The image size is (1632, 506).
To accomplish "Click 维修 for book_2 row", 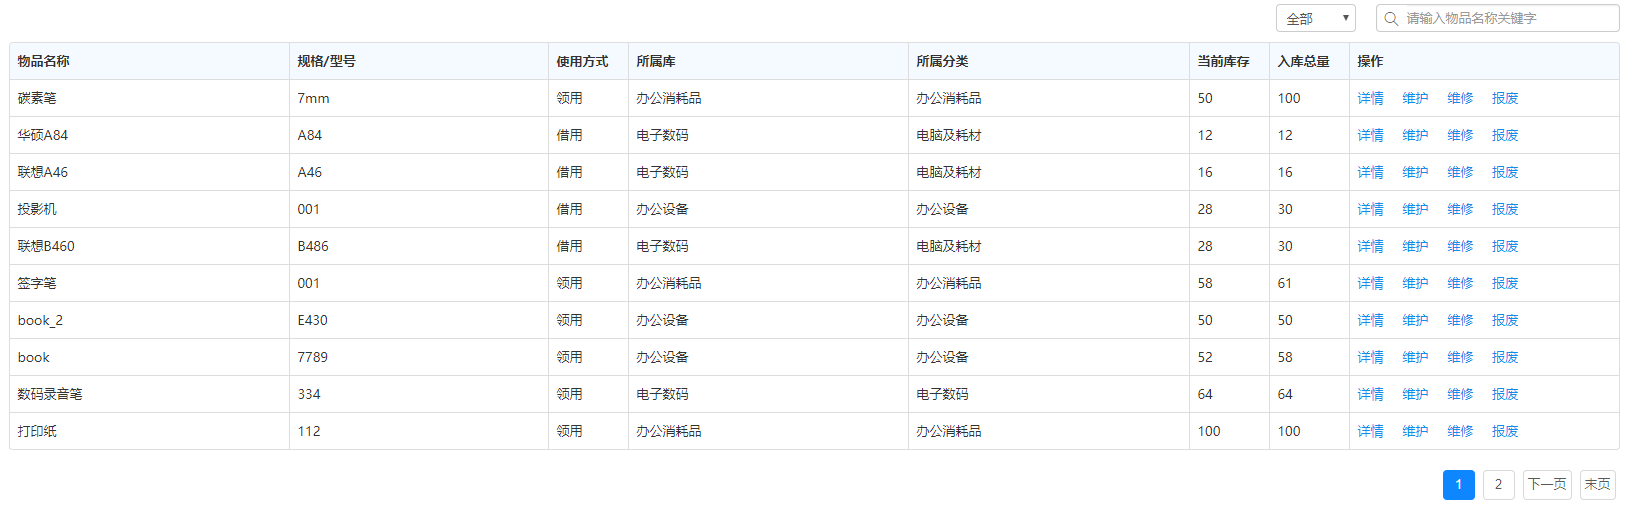I will pyautogui.click(x=1460, y=320).
